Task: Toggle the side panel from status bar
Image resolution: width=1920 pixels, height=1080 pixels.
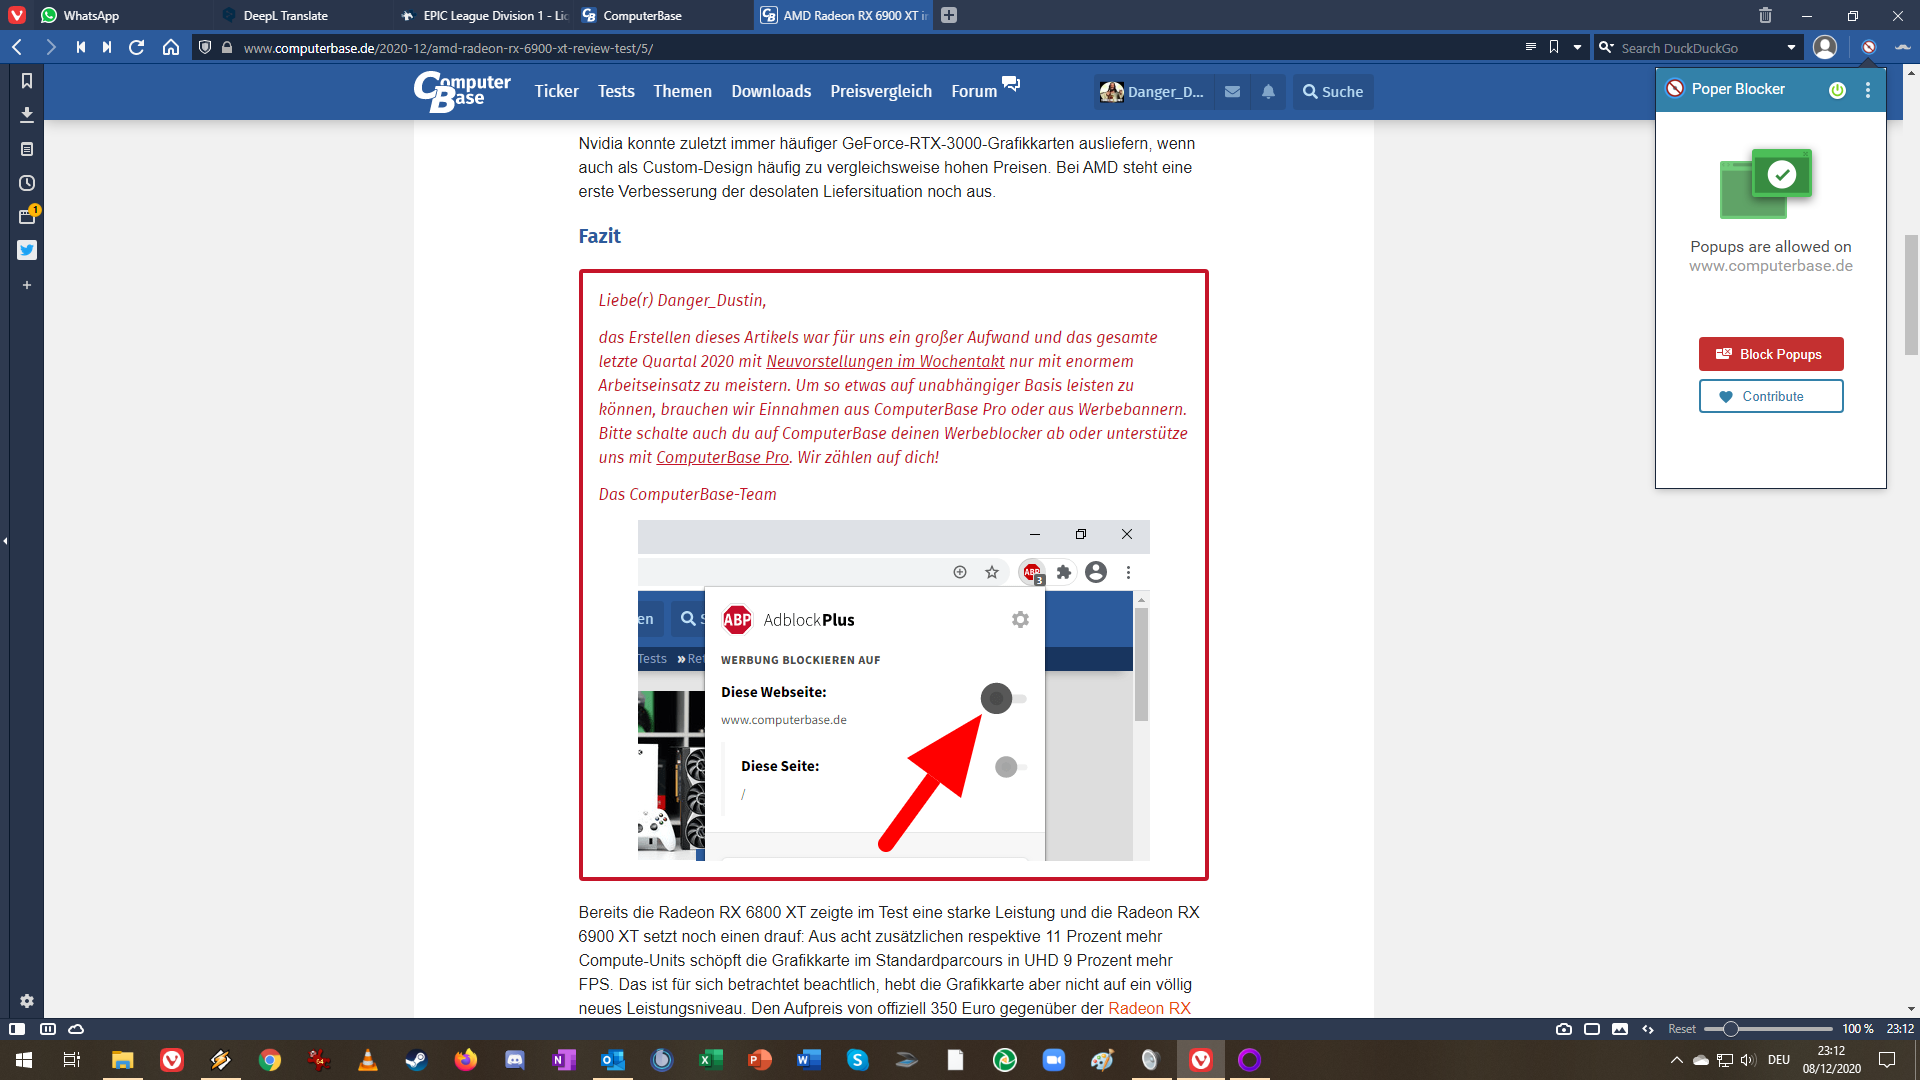Action: [x=17, y=1029]
